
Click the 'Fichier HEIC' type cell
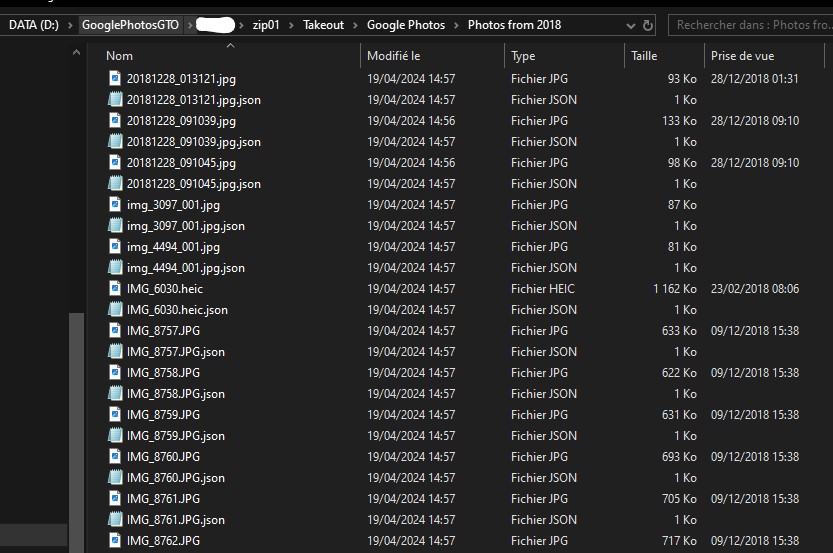pyautogui.click(x=542, y=288)
